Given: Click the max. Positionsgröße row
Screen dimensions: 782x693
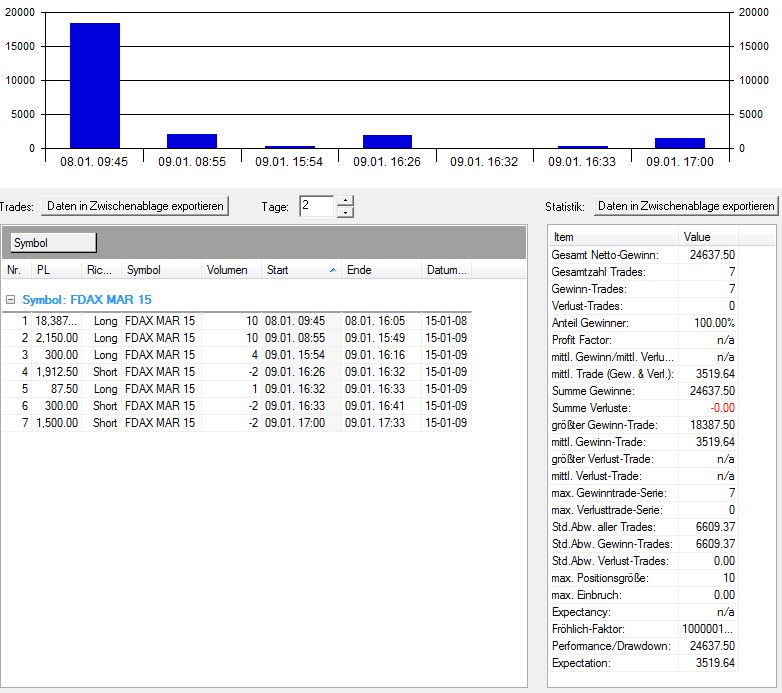Looking at the screenshot, I should [643, 577].
